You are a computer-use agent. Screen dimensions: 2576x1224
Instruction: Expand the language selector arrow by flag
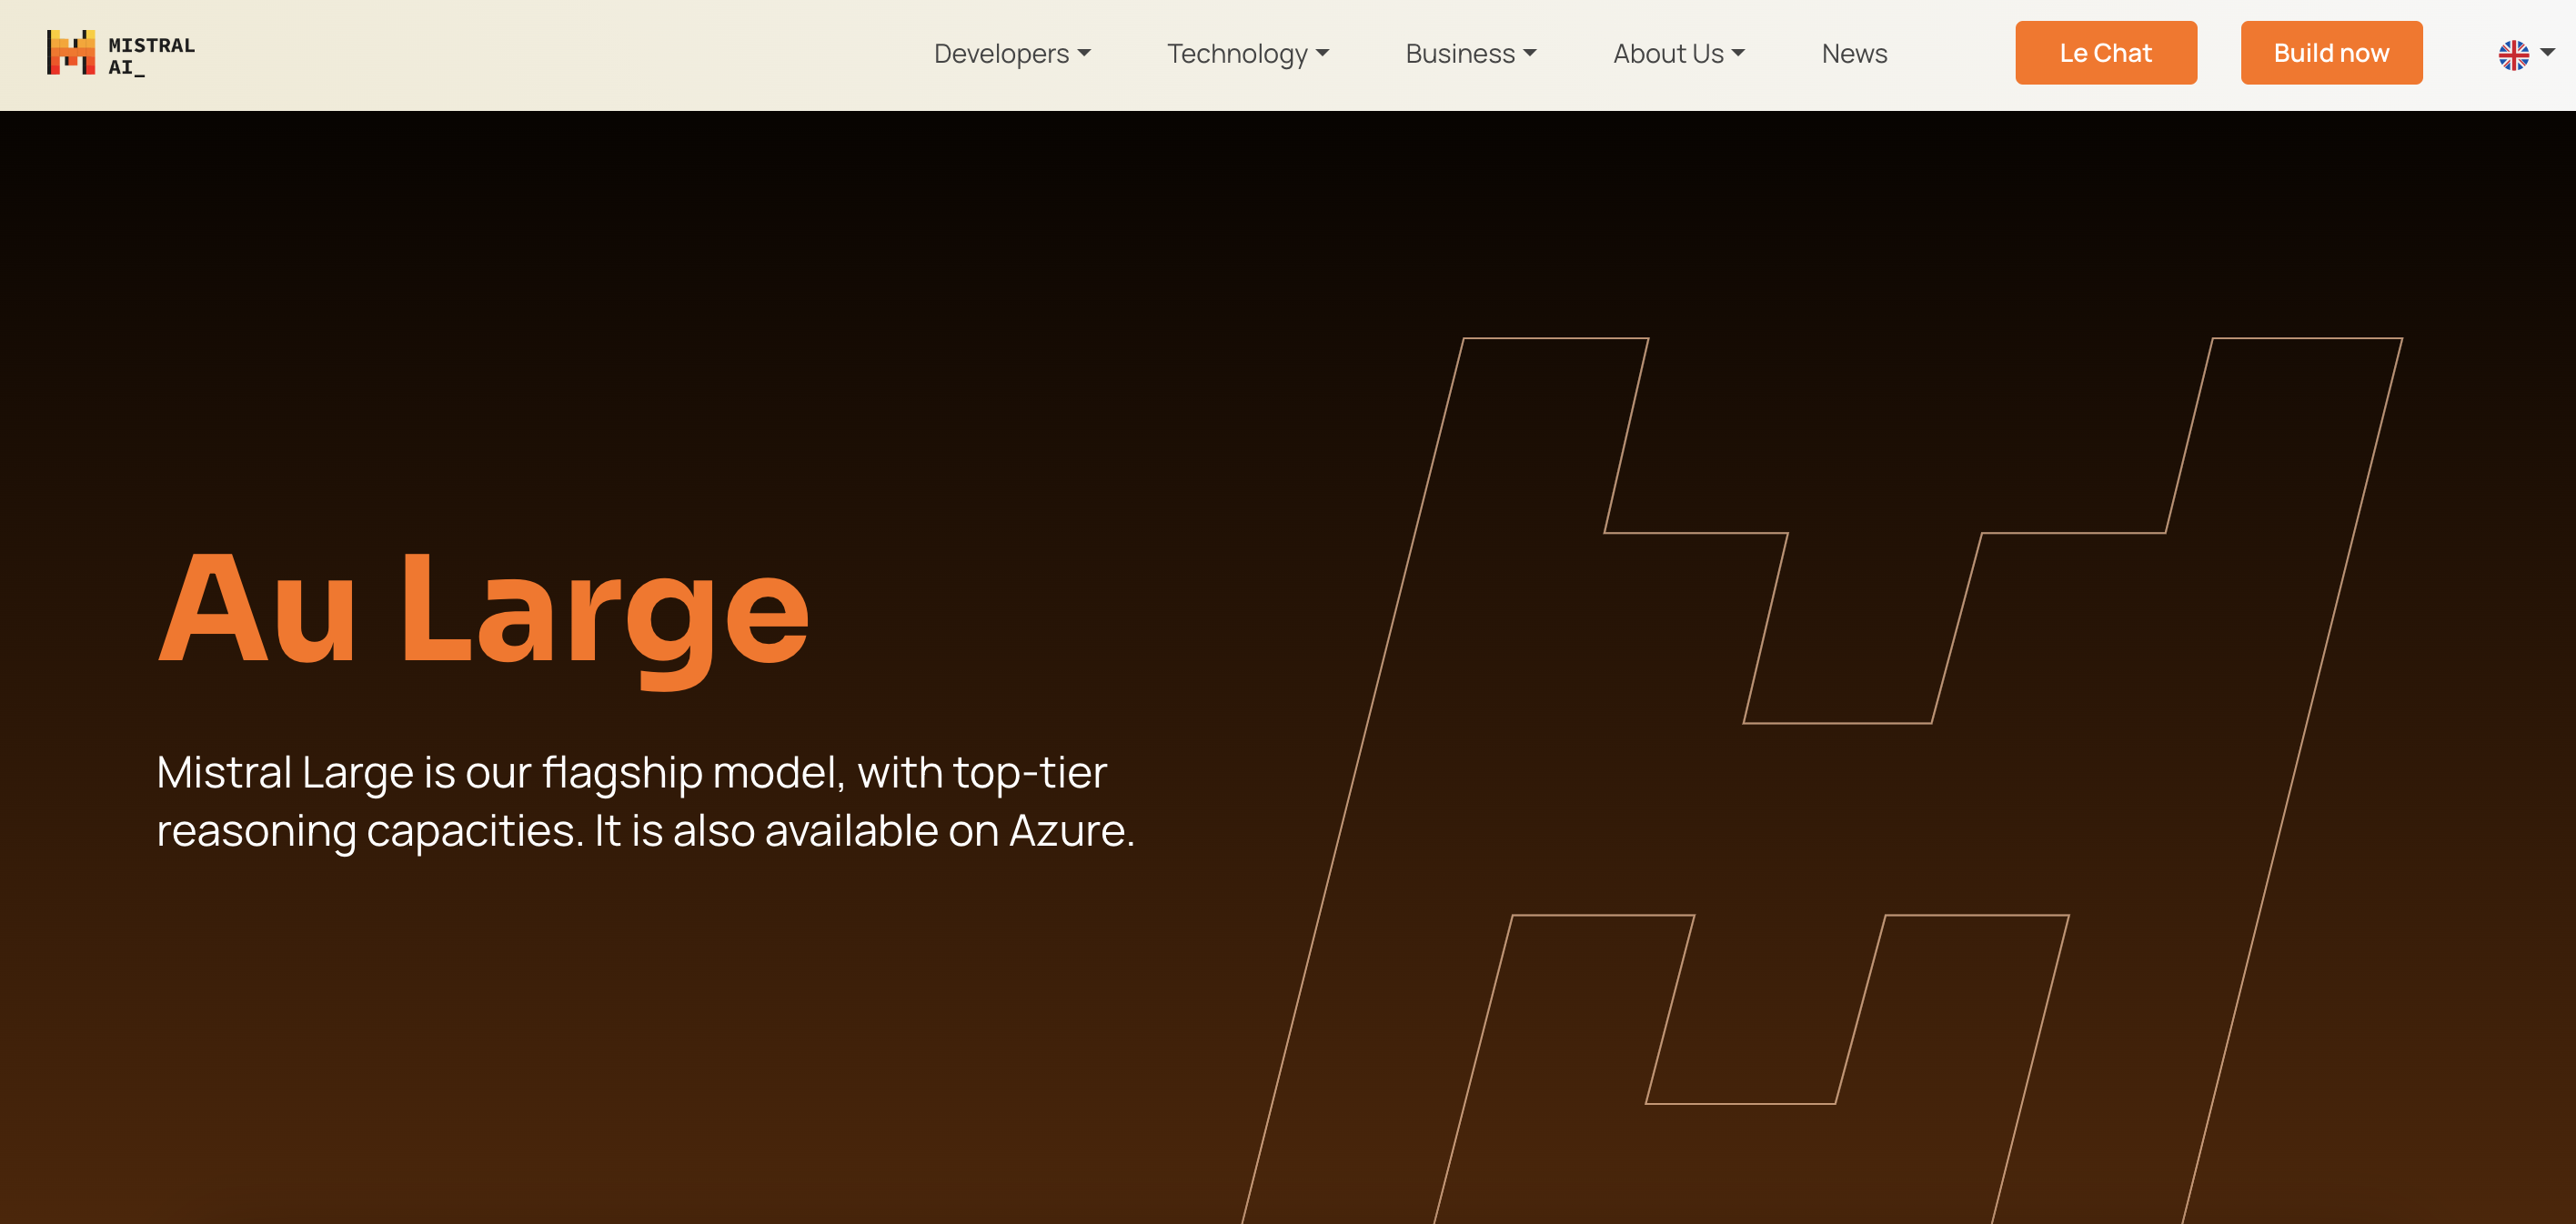2547,53
